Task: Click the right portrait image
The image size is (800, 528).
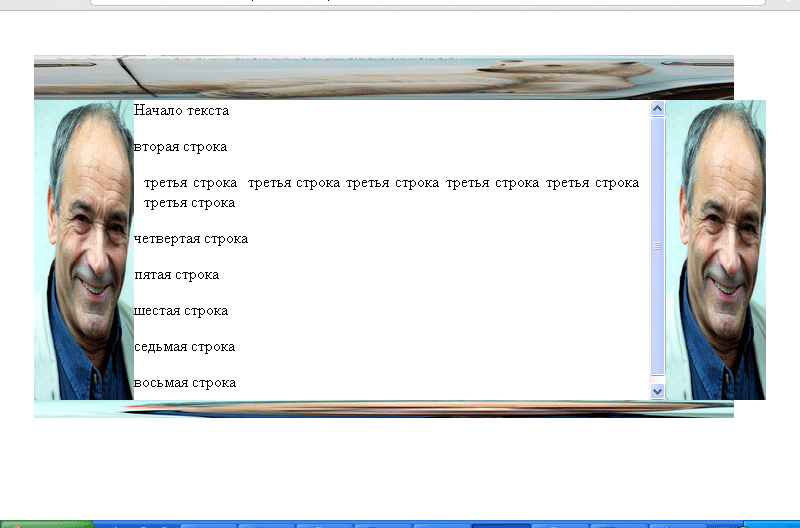Action: (x=716, y=250)
